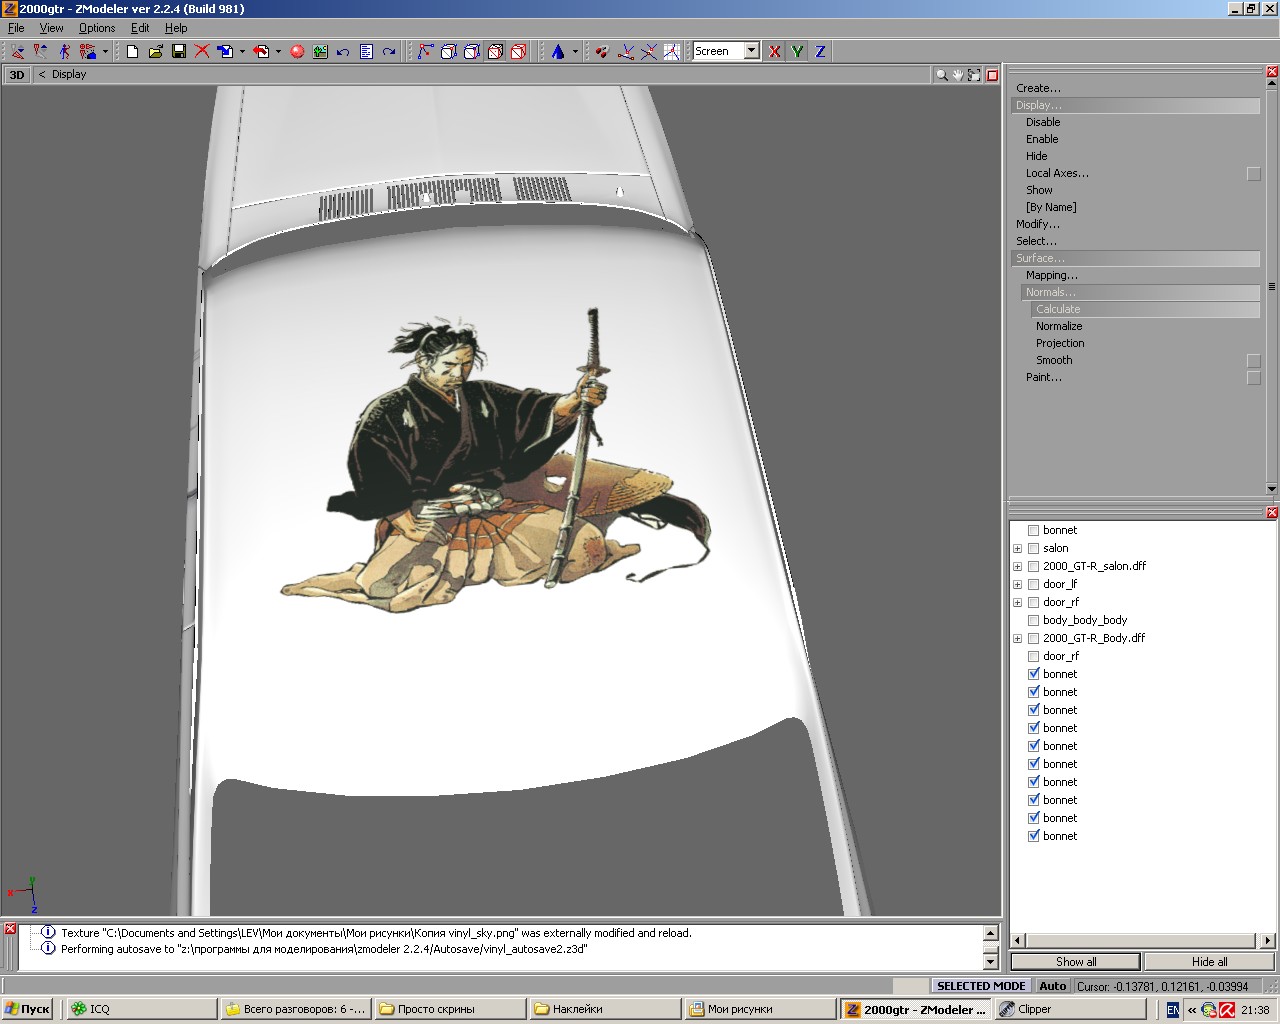This screenshot has width=1280, height=1024.
Task: Tick the door_lf checkbox
Action: tap(1034, 584)
